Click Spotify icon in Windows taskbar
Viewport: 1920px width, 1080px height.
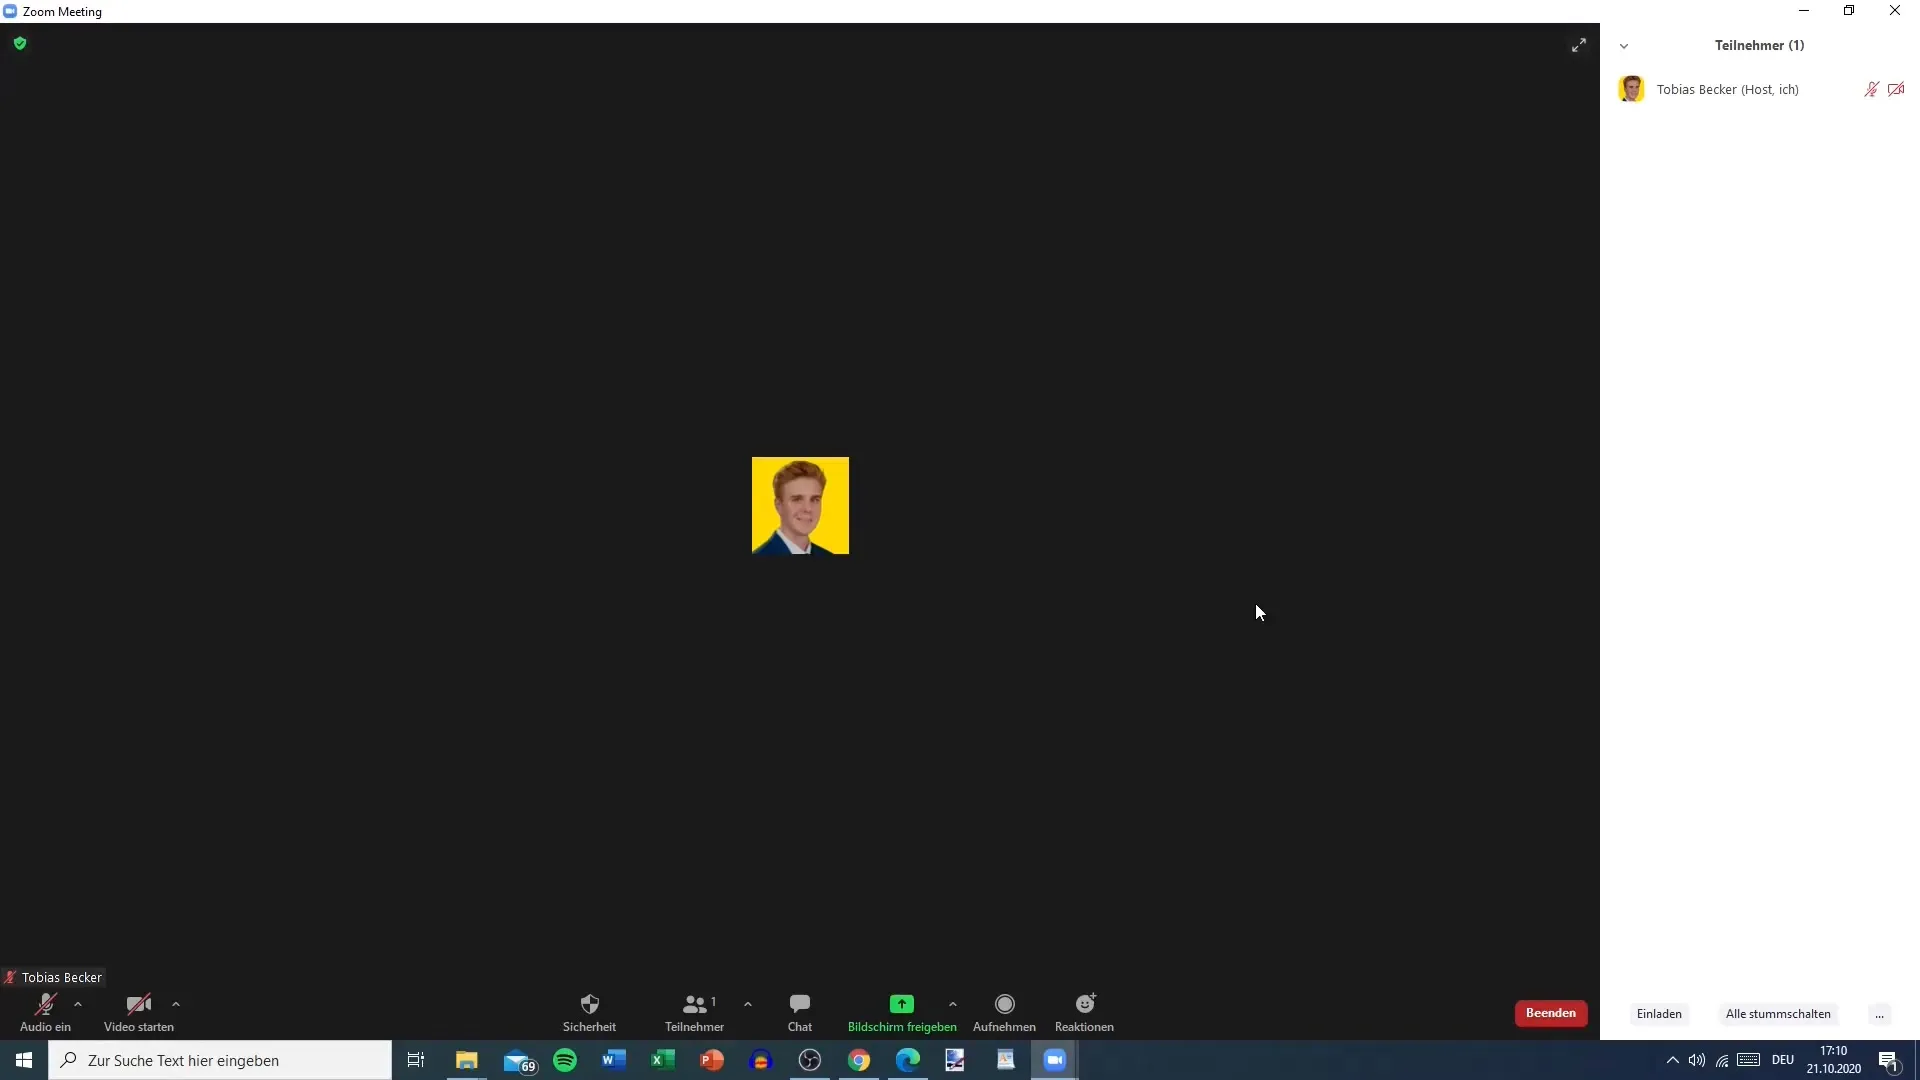point(564,1059)
